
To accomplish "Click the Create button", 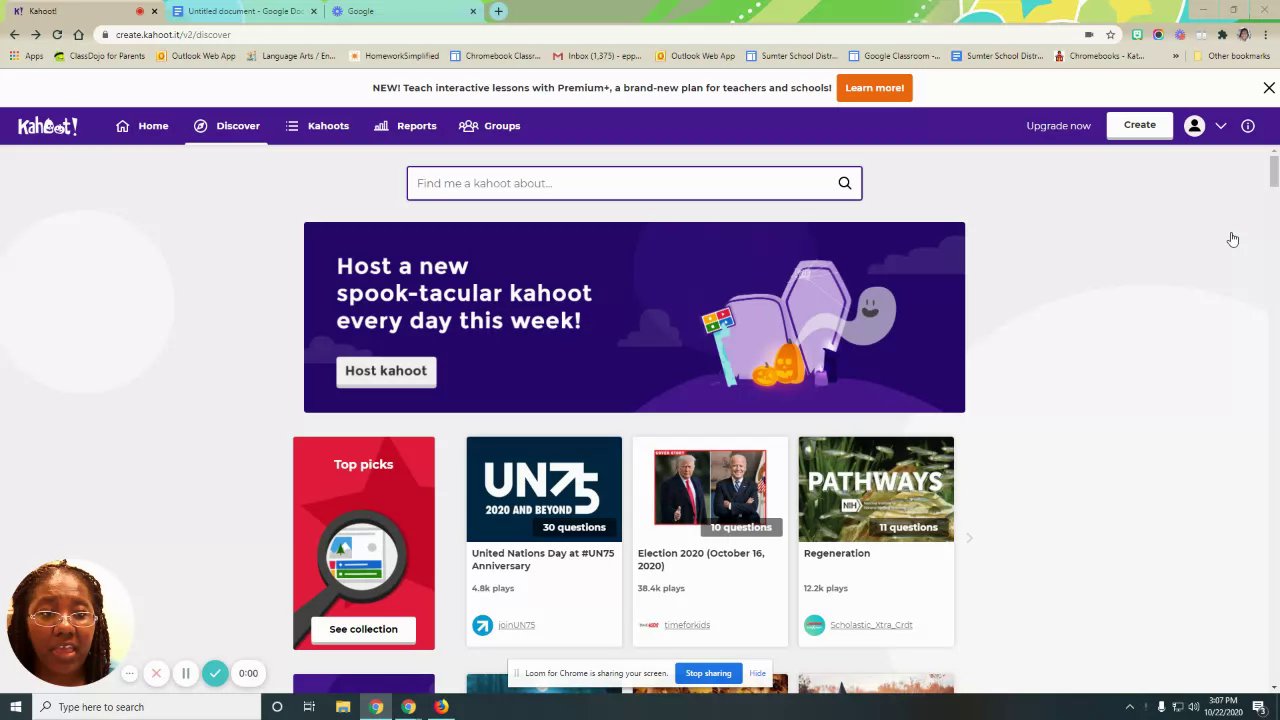I will click(x=1139, y=125).
